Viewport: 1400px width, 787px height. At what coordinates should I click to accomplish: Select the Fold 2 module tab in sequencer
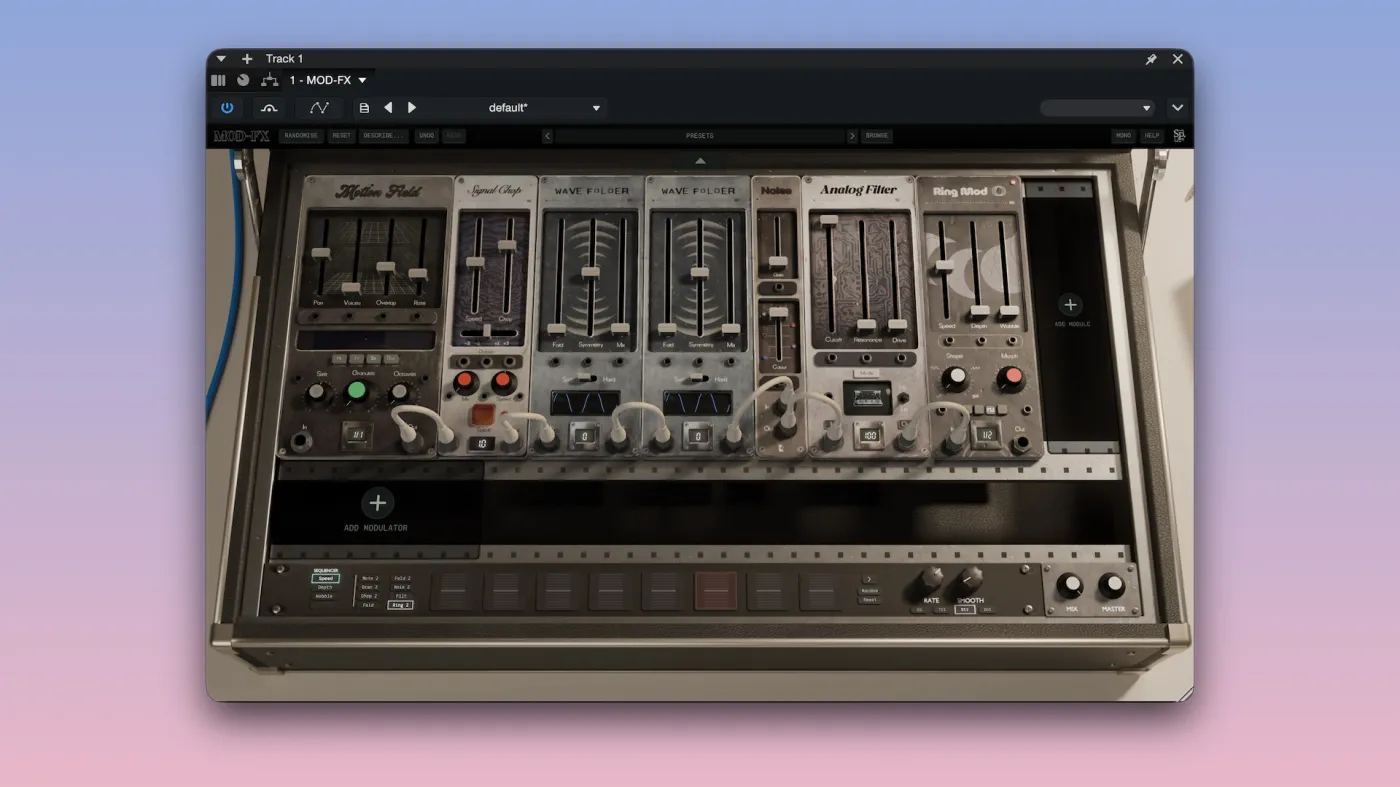coord(401,579)
